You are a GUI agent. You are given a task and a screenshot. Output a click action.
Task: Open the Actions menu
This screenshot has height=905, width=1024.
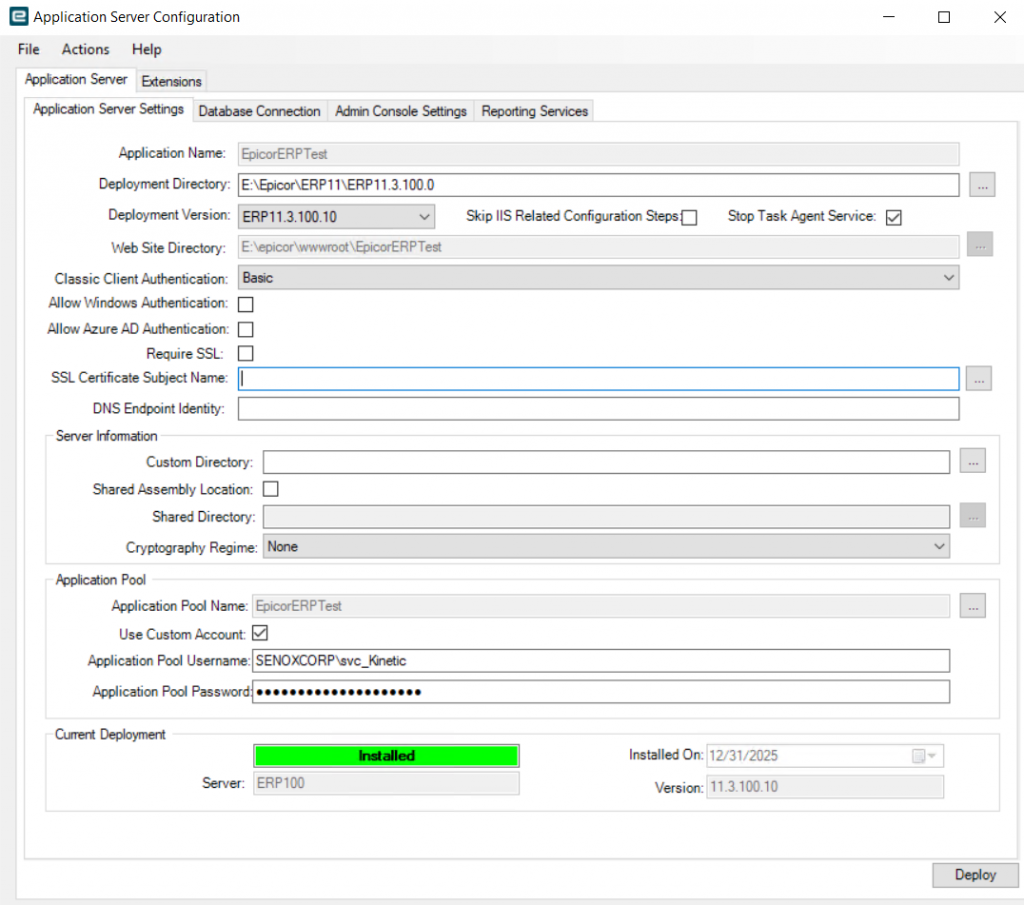click(x=85, y=49)
